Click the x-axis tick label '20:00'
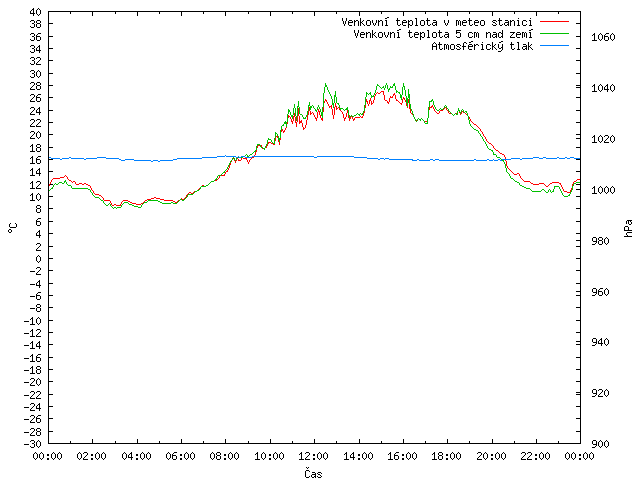The width and height of the screenshot is (640, 480). 491,456
